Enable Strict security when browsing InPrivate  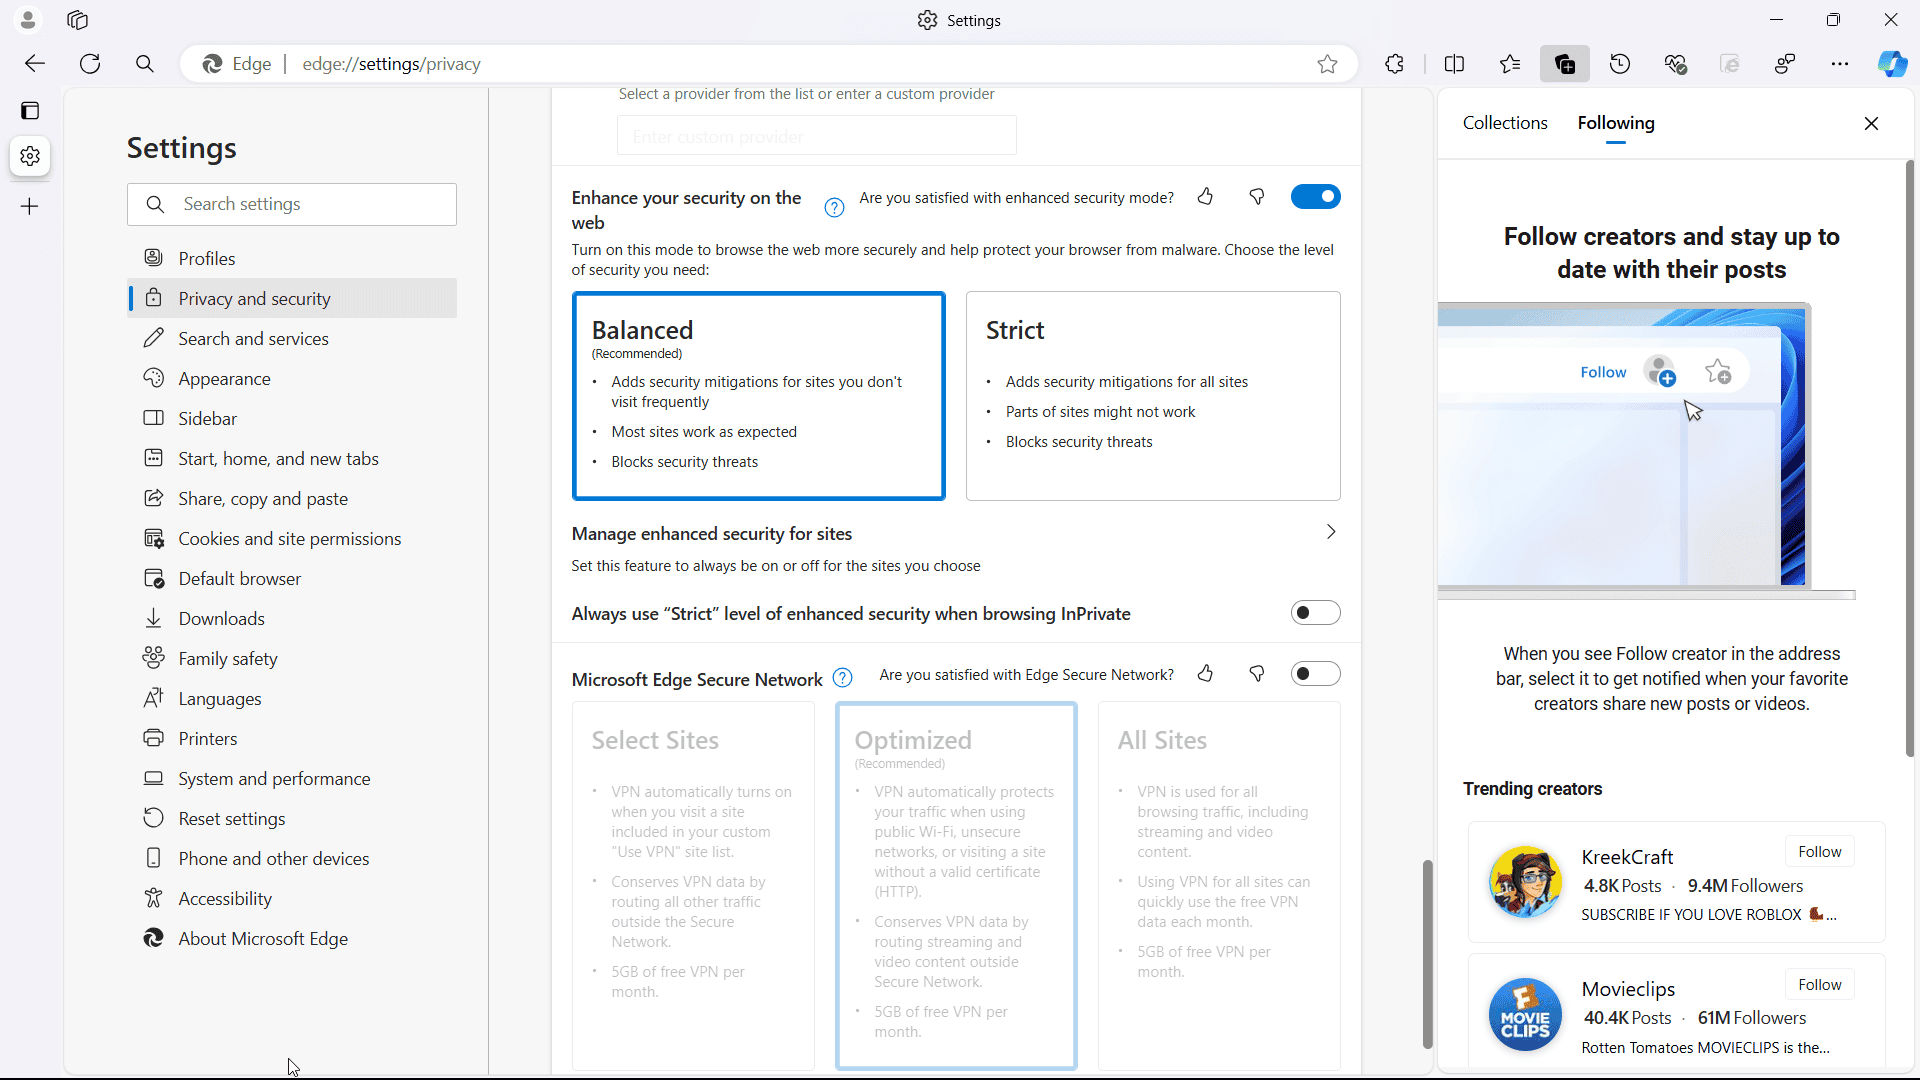1315,612
